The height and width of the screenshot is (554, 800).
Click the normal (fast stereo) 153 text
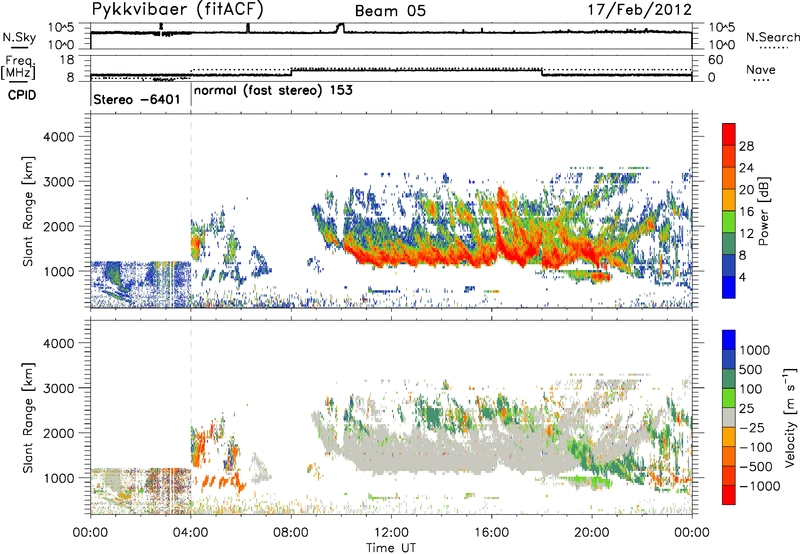tap(273, 91)
